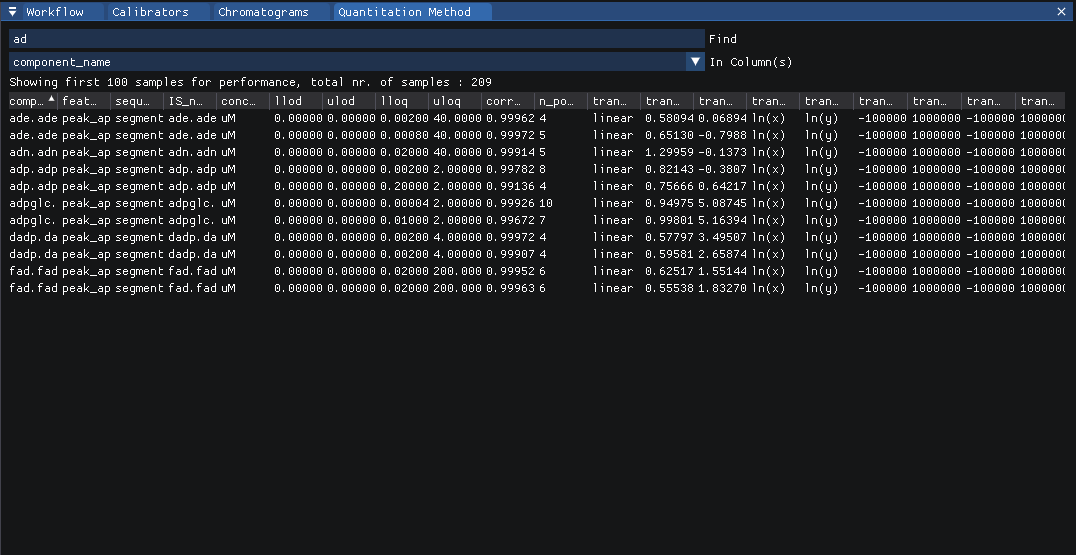Viewport: 1076px width, 555px height.
Task: Click intercept value -0.1373
Action: click(x=722, y=152)
